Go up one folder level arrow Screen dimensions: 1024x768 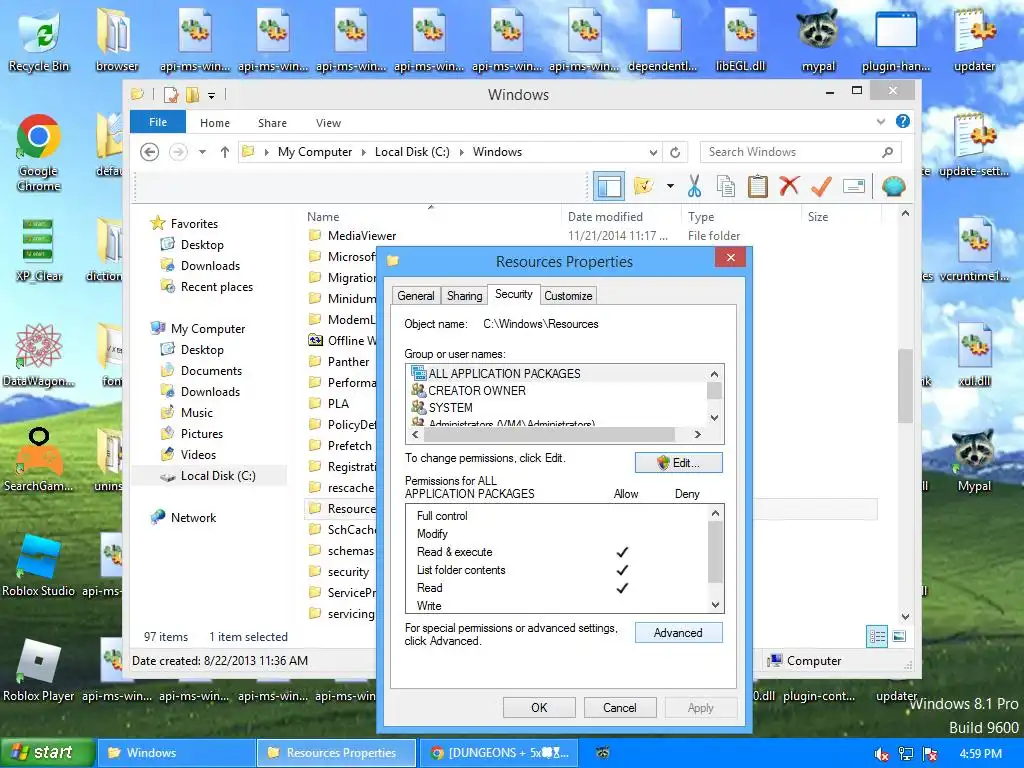pos(225,152)
